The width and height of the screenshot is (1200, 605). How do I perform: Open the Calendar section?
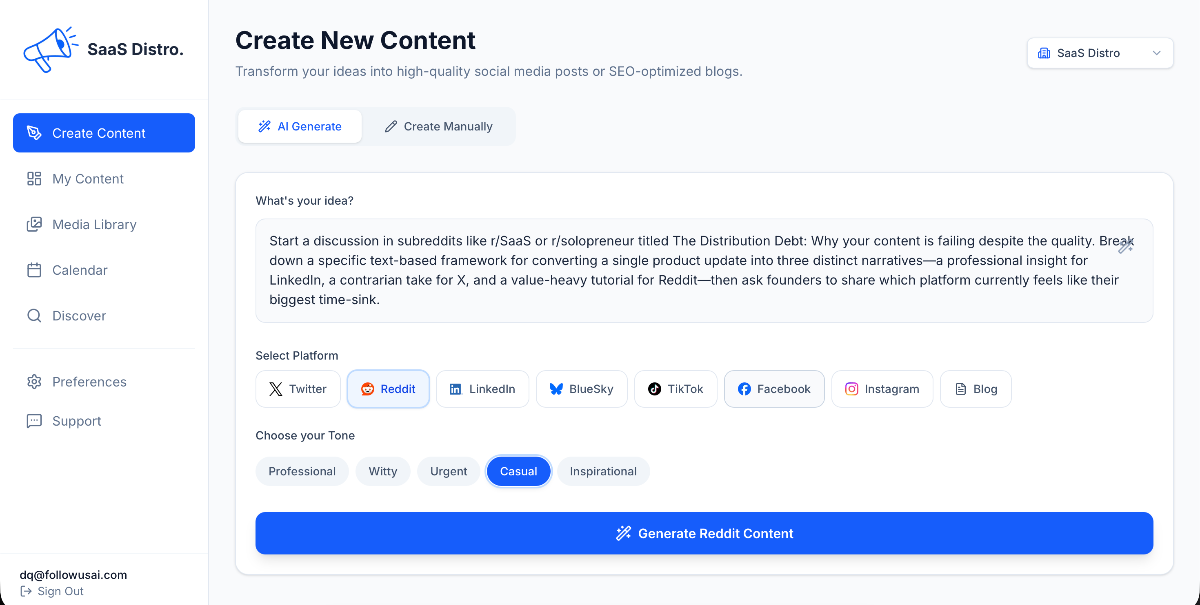pyautogui.click(x=80, y=270)
